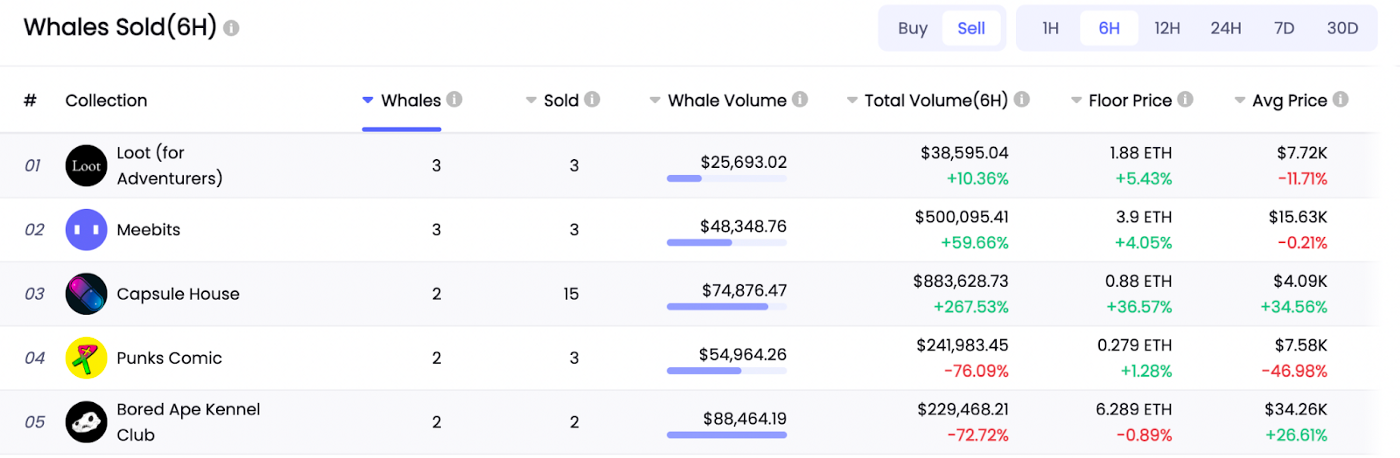Open Loot (for Adventurers) collection link

click(170, 166)
